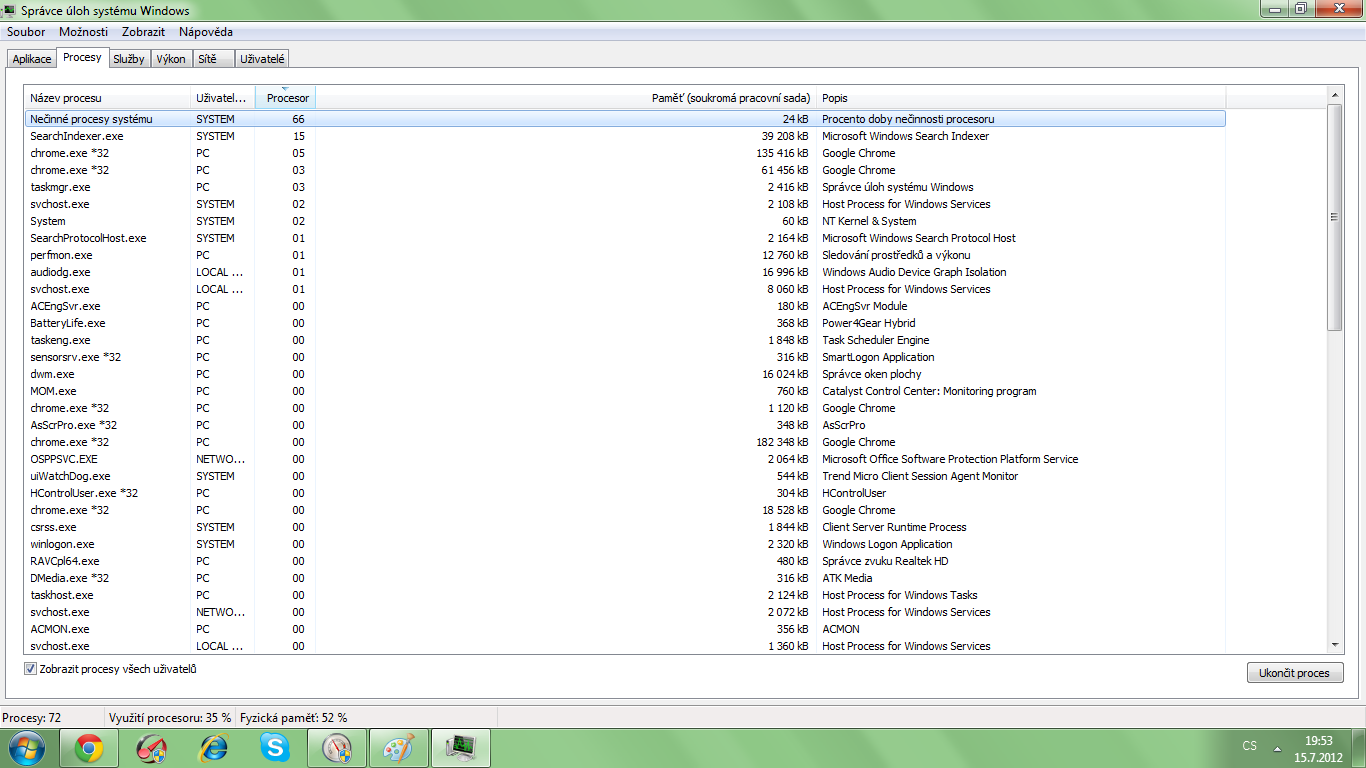Switch to the Služby tab
The height and width of the screenshot is (768, 1366).
tap(129, 59)
